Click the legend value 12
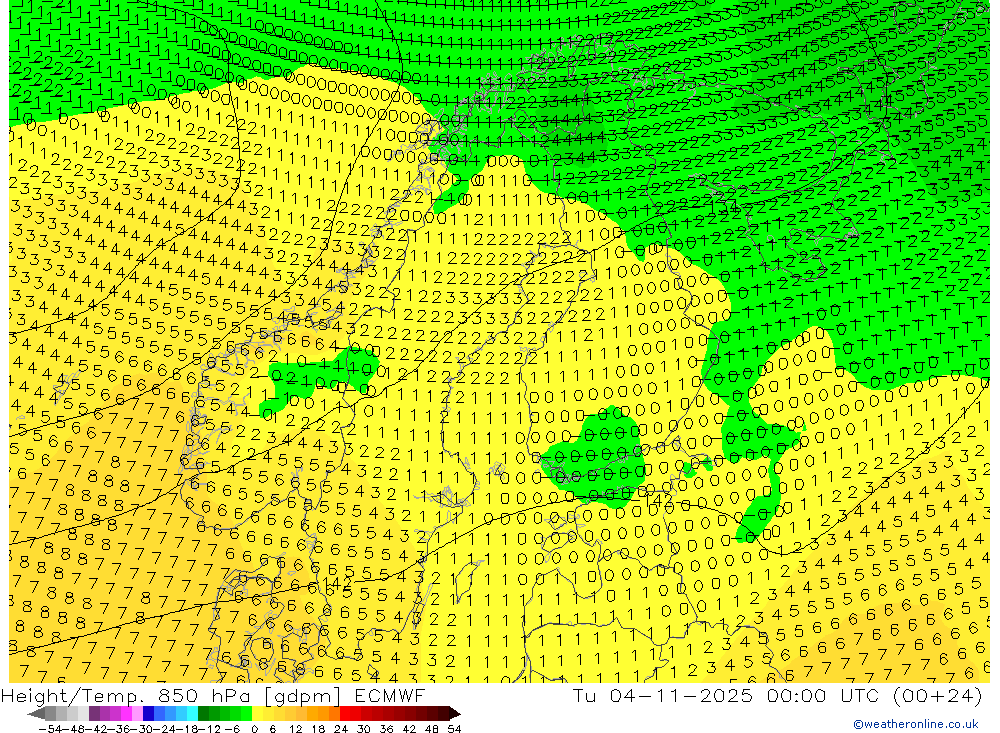This screenshot has height=733, width=1000. coord(296,729)
